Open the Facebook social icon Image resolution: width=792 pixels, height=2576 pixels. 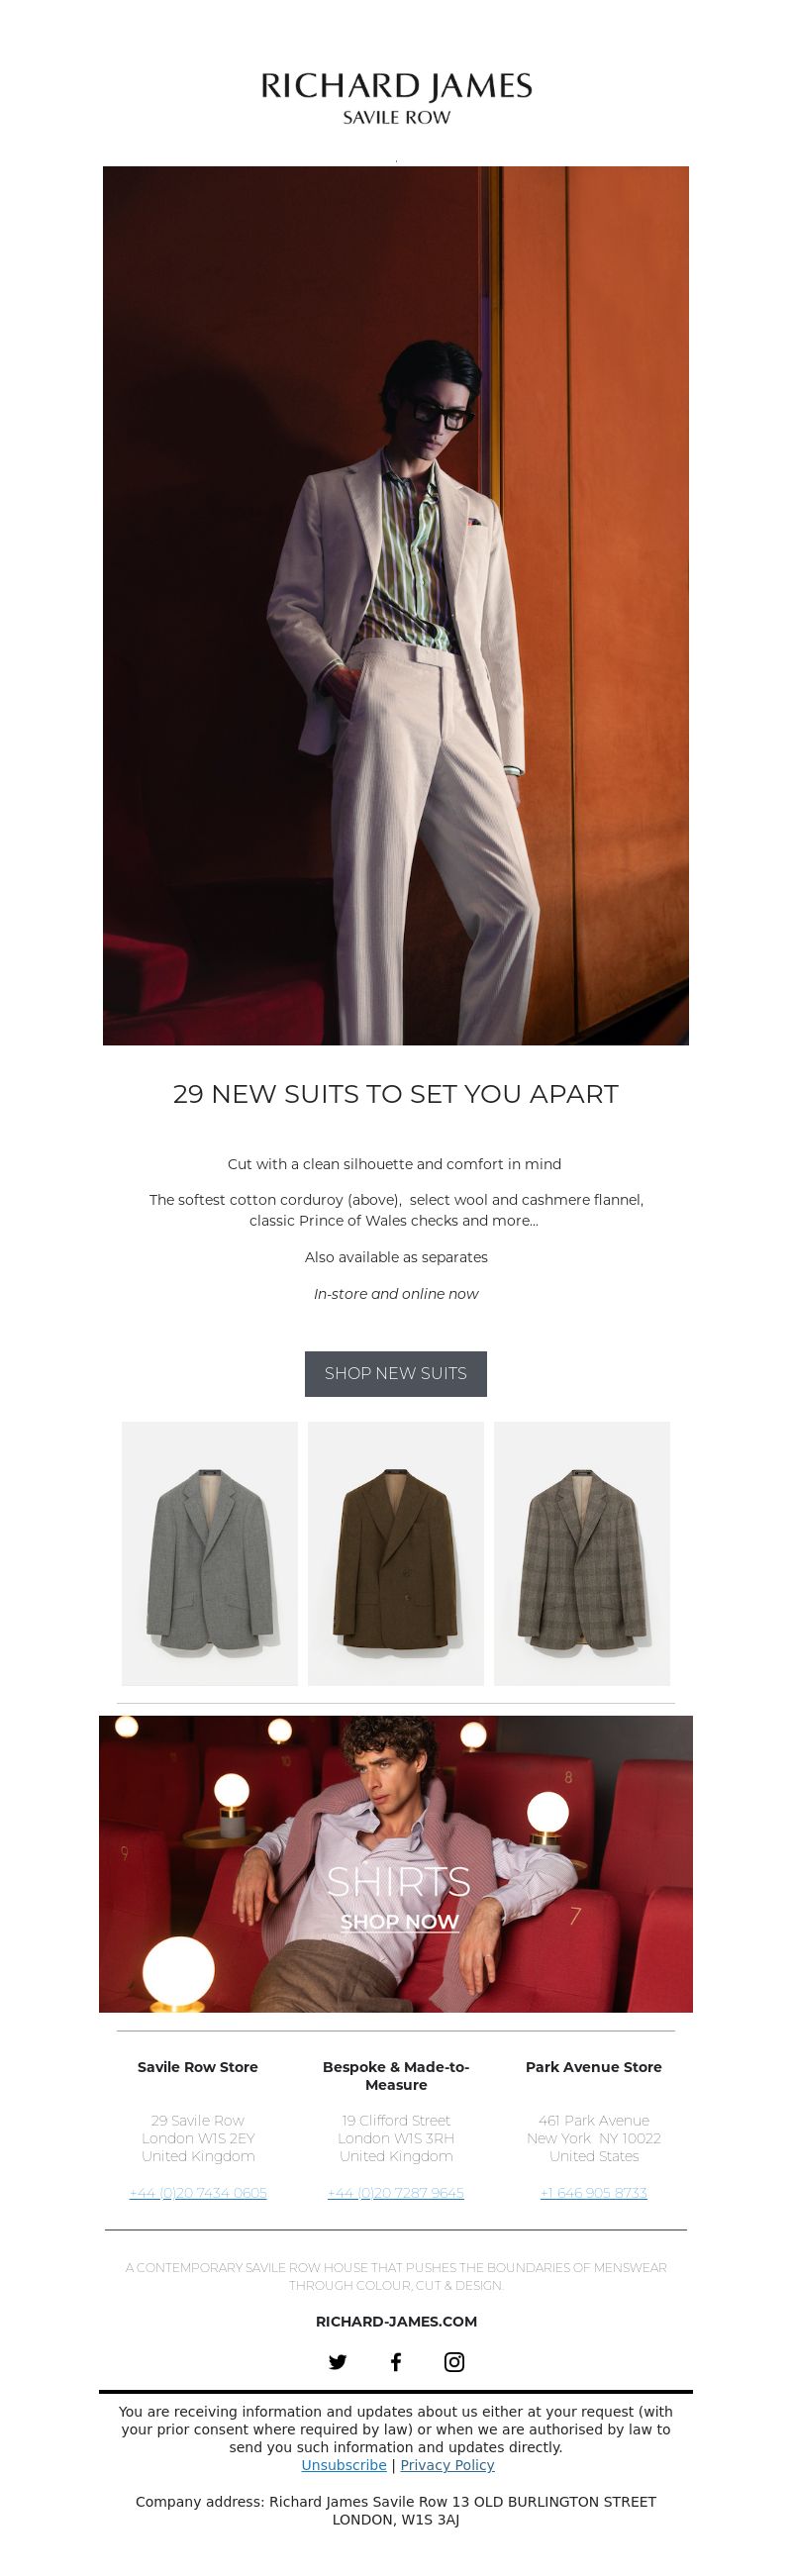[x=396, y=2361]
